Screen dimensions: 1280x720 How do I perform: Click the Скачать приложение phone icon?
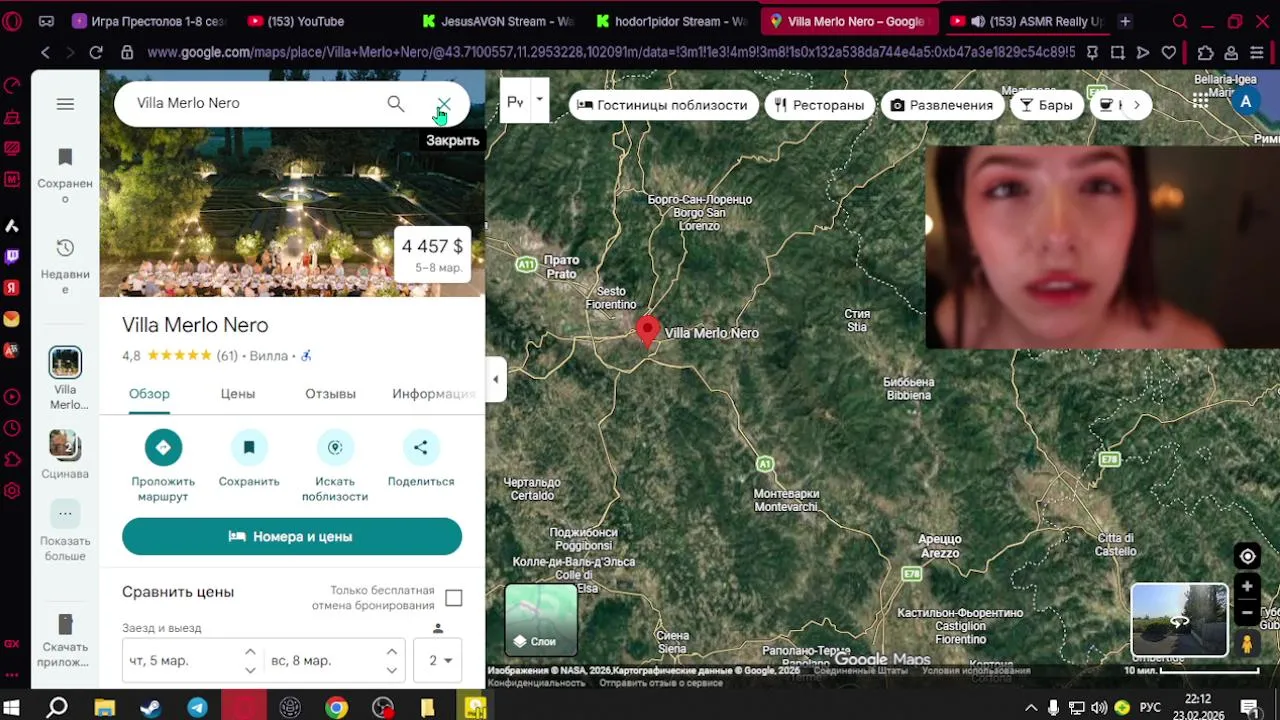(x=65, y=624)
